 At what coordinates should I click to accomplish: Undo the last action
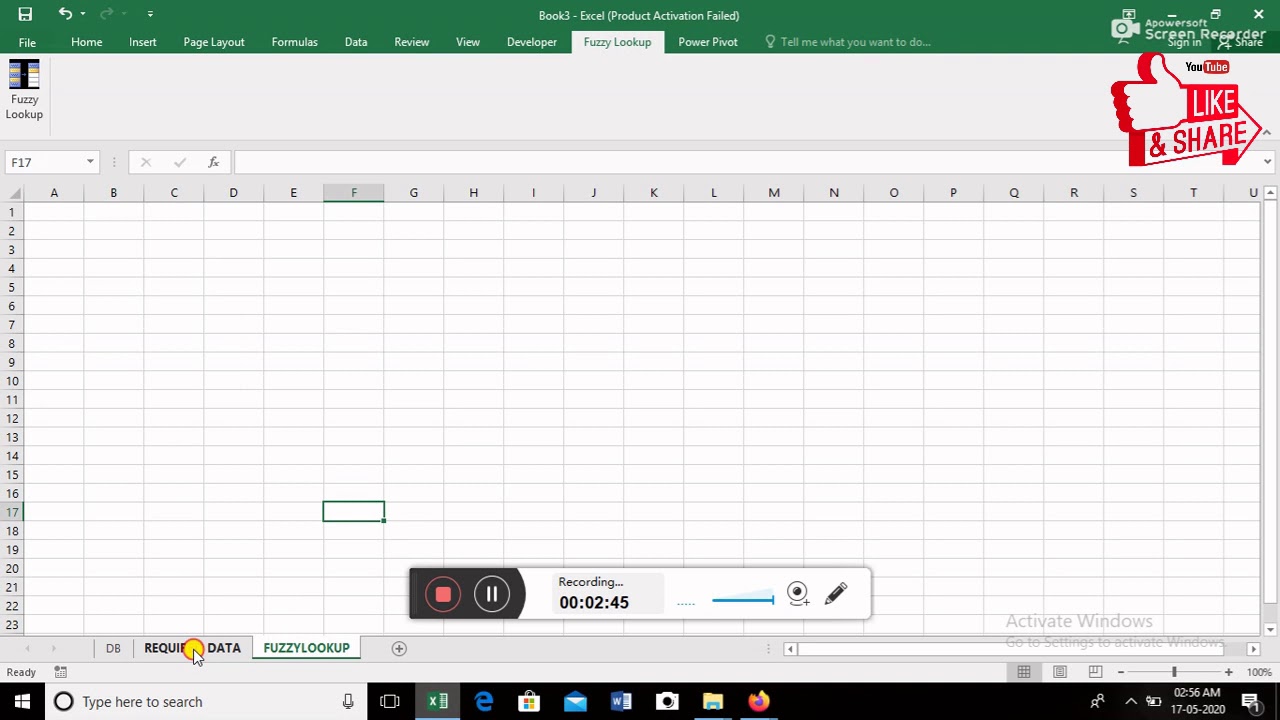[x=65, y=14]
